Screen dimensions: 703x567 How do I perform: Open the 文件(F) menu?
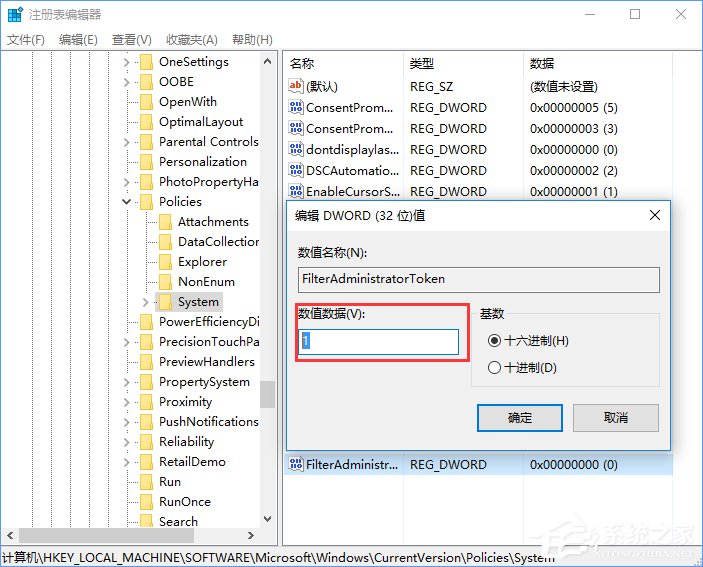[26, 40]
